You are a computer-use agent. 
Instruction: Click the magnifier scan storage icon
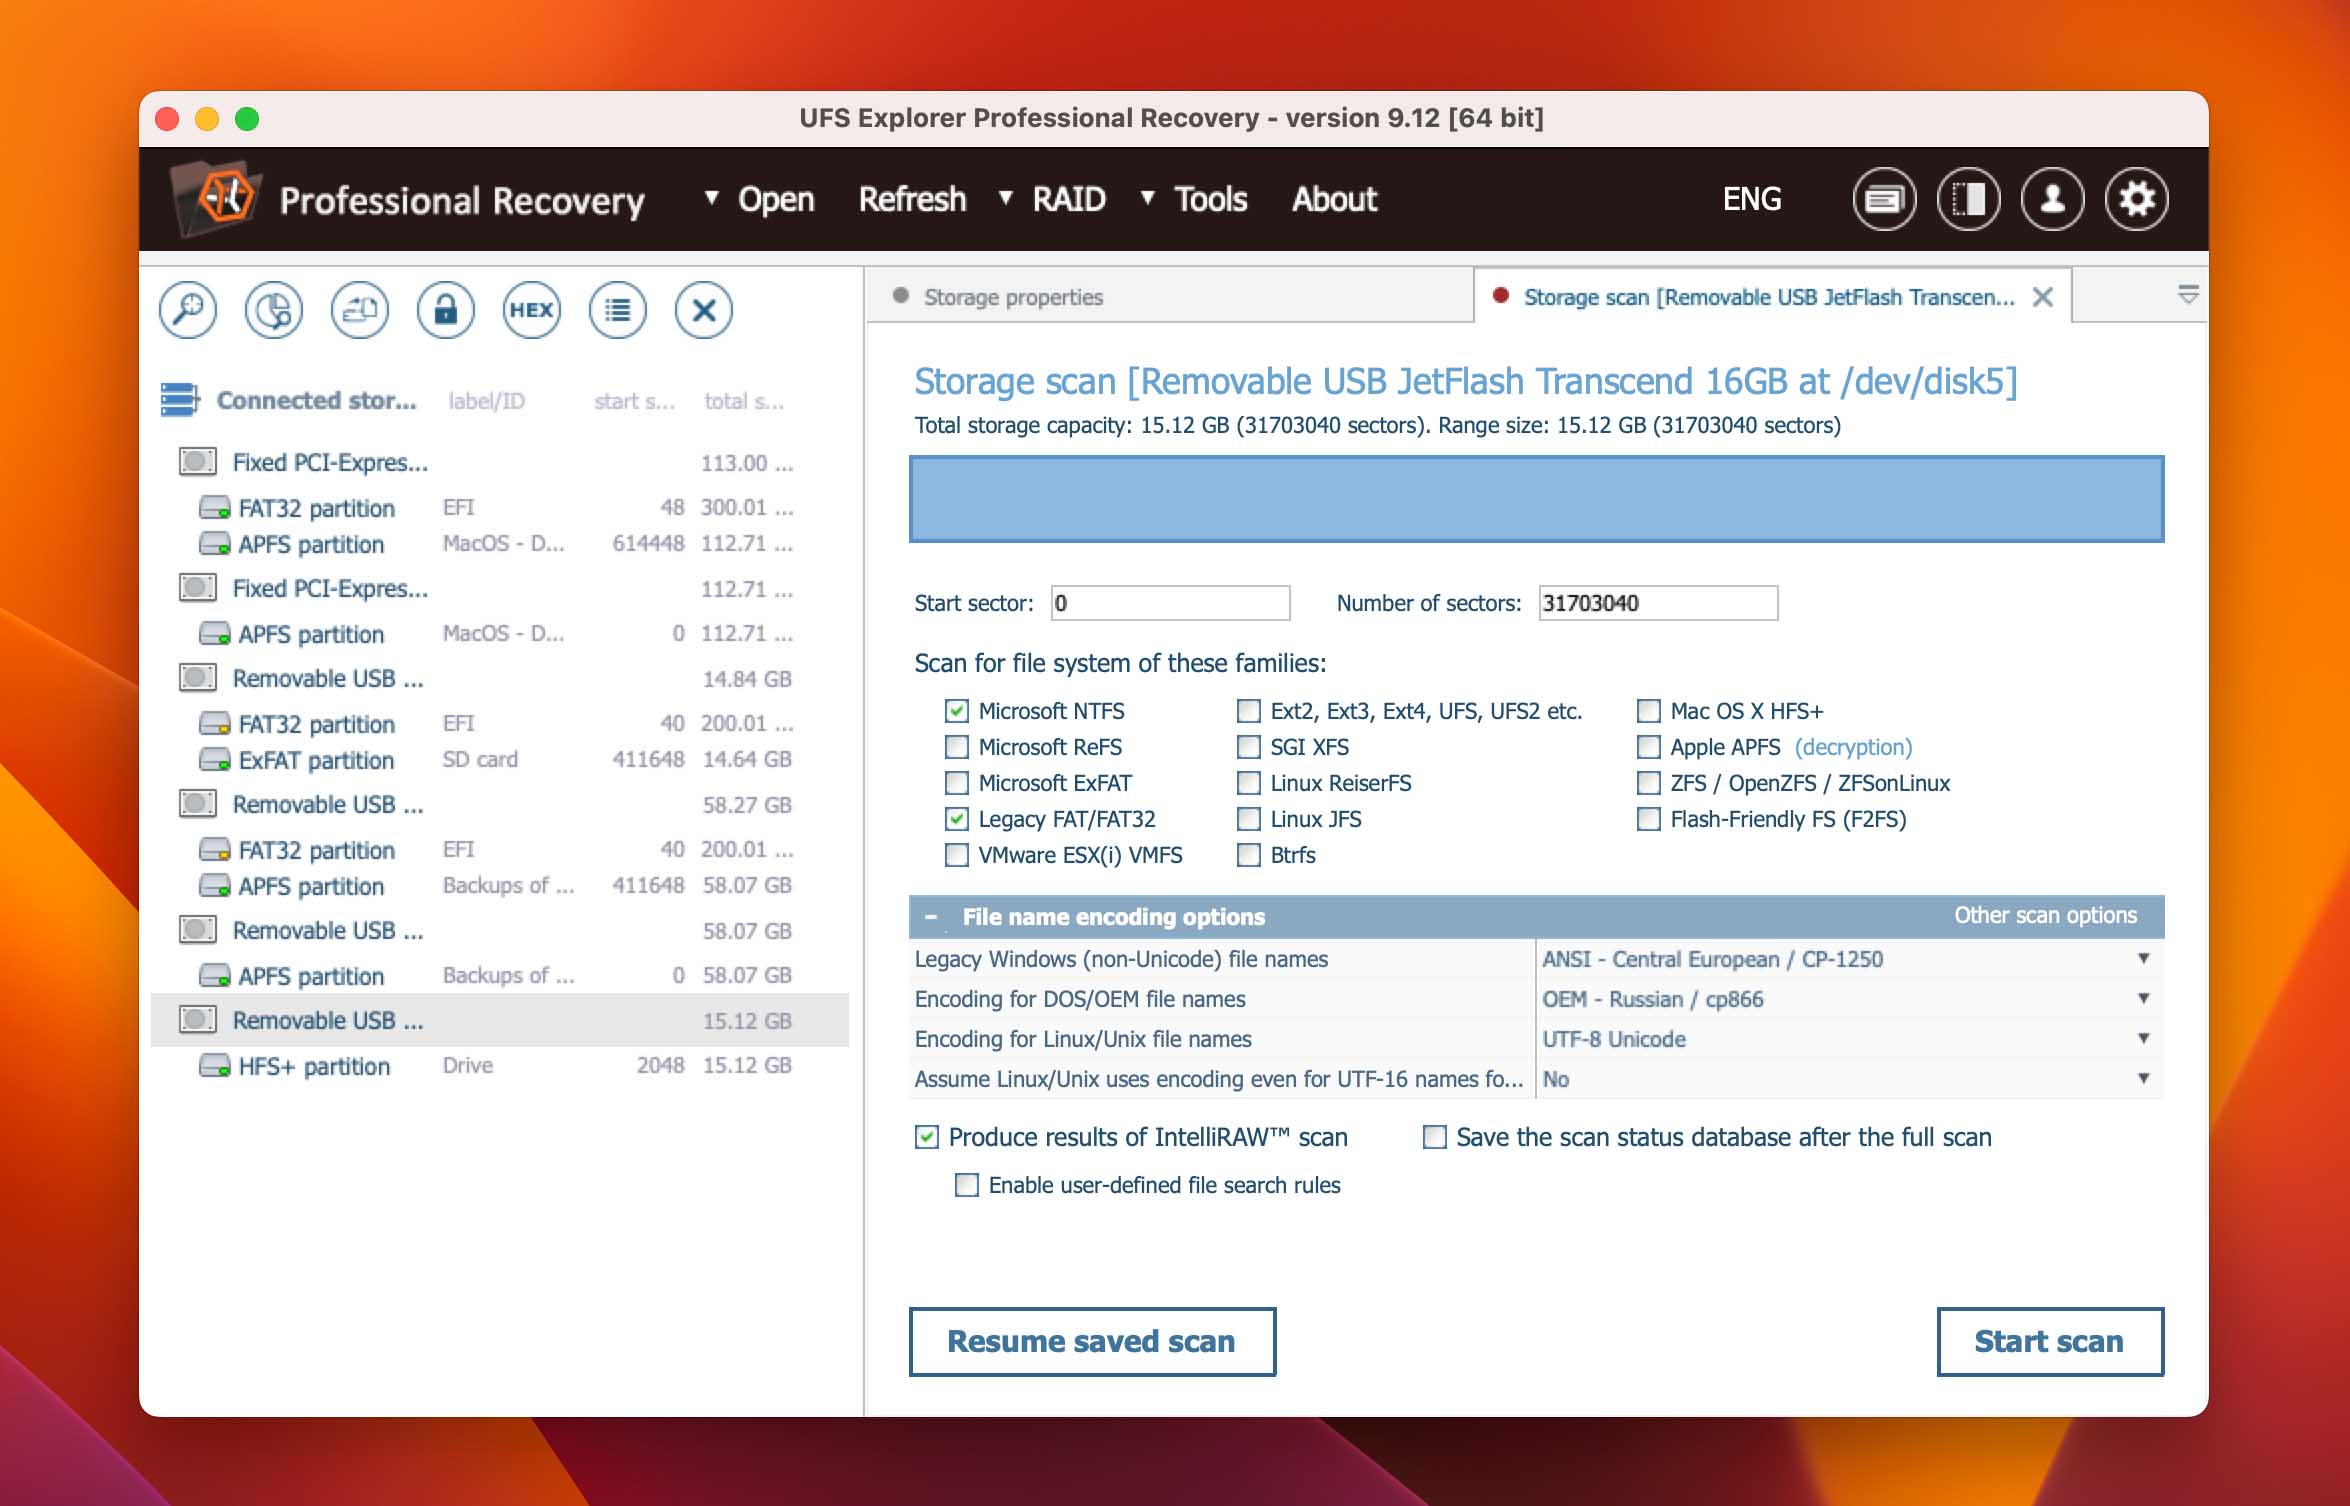pos(188,310)
